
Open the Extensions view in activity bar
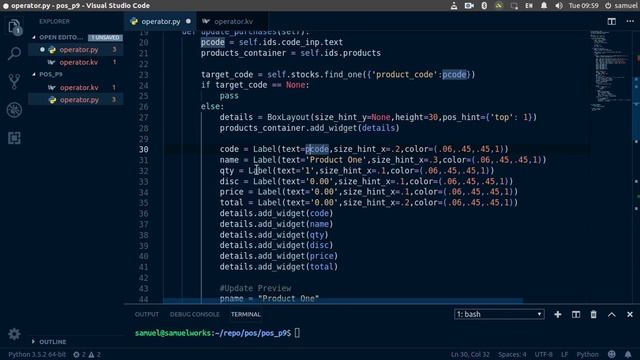tap(14, 138)
